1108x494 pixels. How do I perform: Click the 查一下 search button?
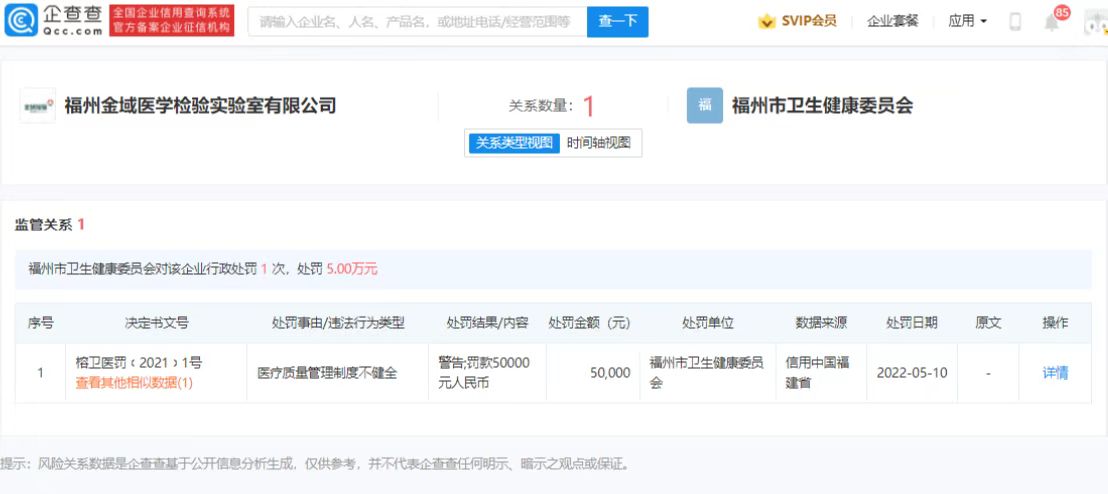click(618, 22)
